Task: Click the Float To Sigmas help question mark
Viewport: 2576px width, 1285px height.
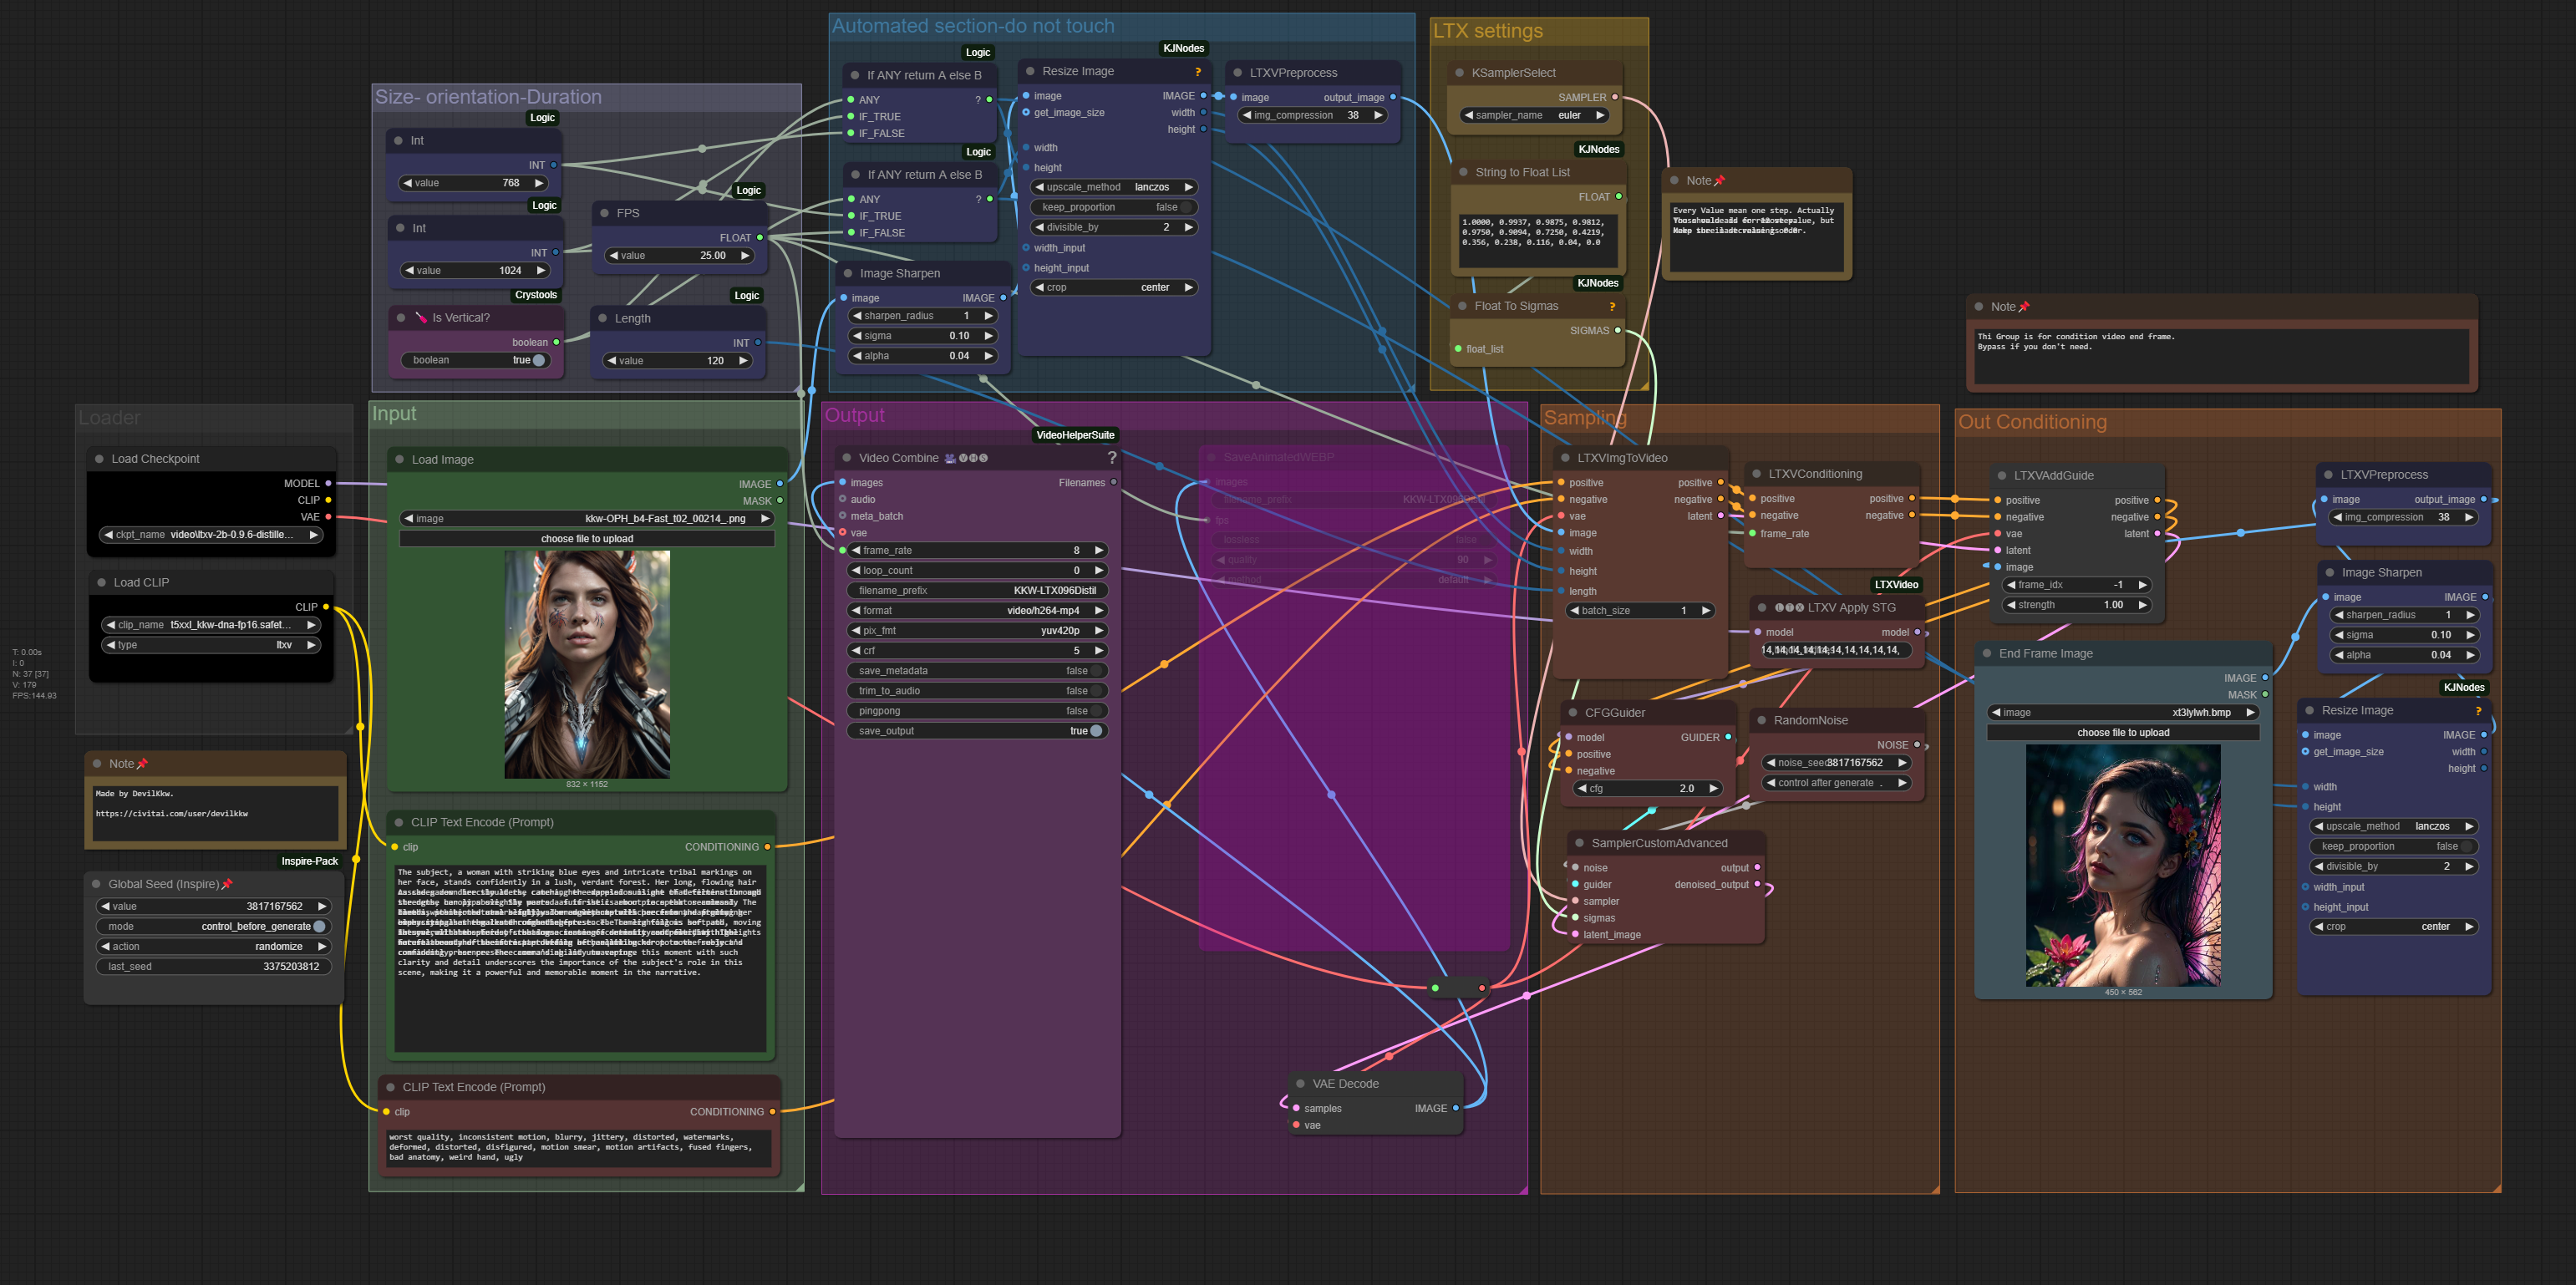Action: coord(1612,307)
